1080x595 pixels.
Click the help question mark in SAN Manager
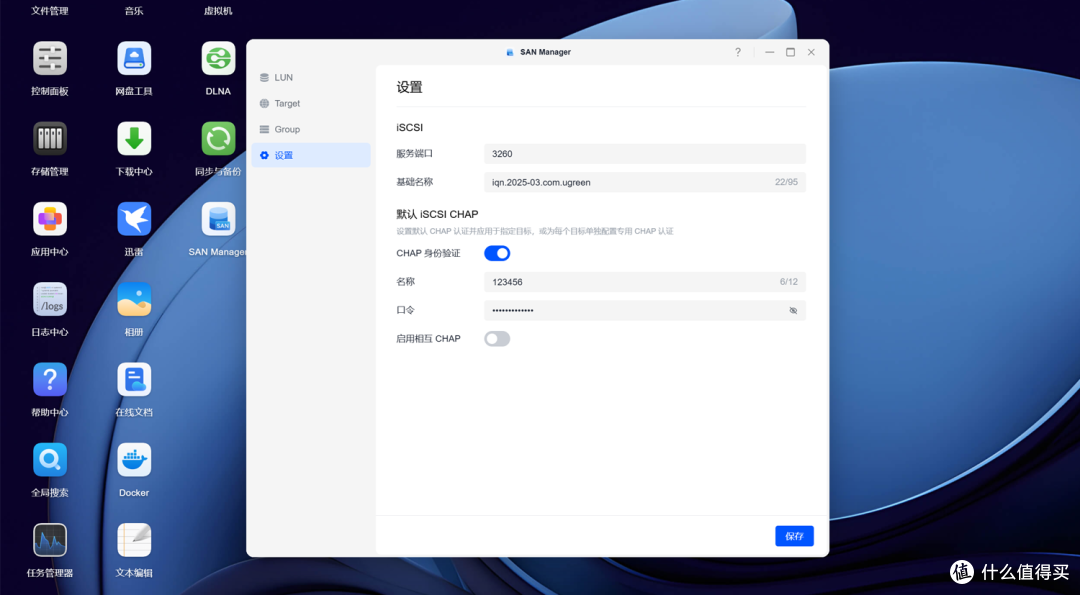(738, 52)
